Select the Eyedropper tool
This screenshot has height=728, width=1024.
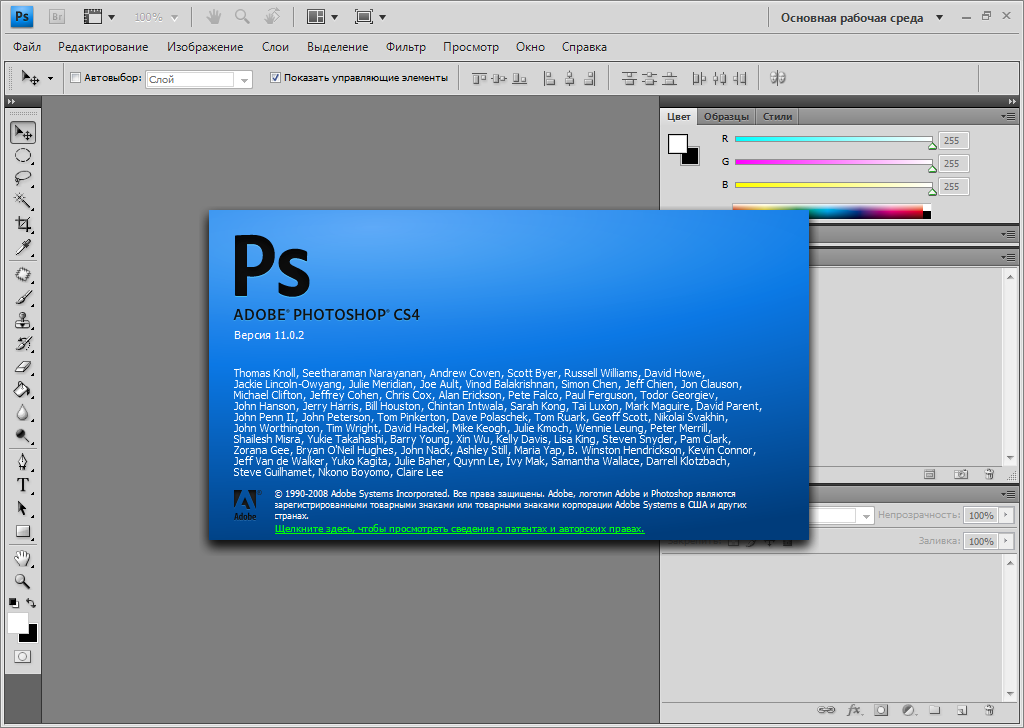23,247
